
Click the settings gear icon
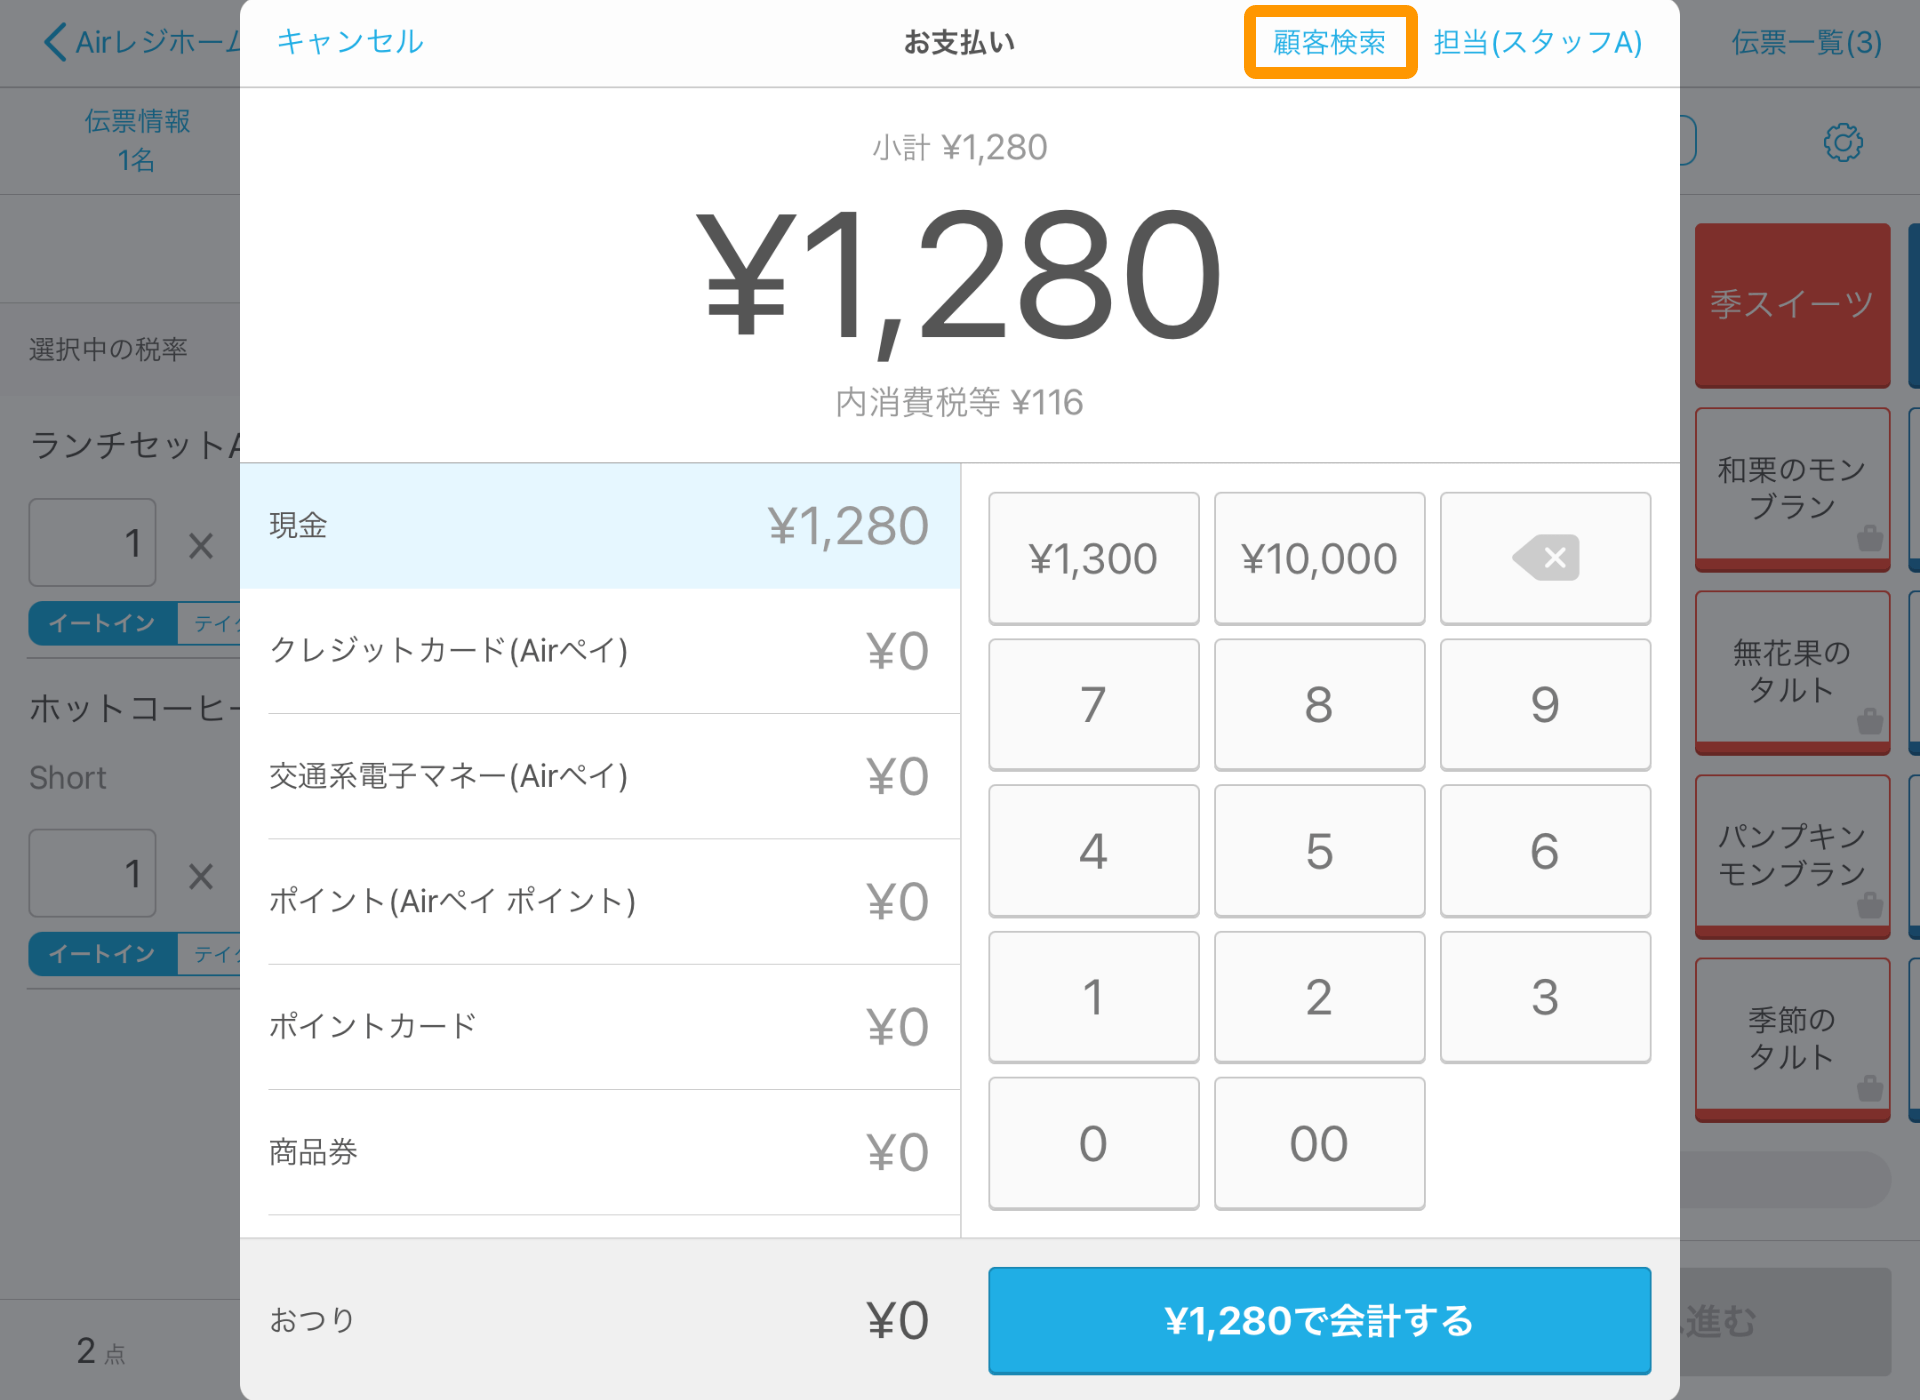click(1842, 142)
